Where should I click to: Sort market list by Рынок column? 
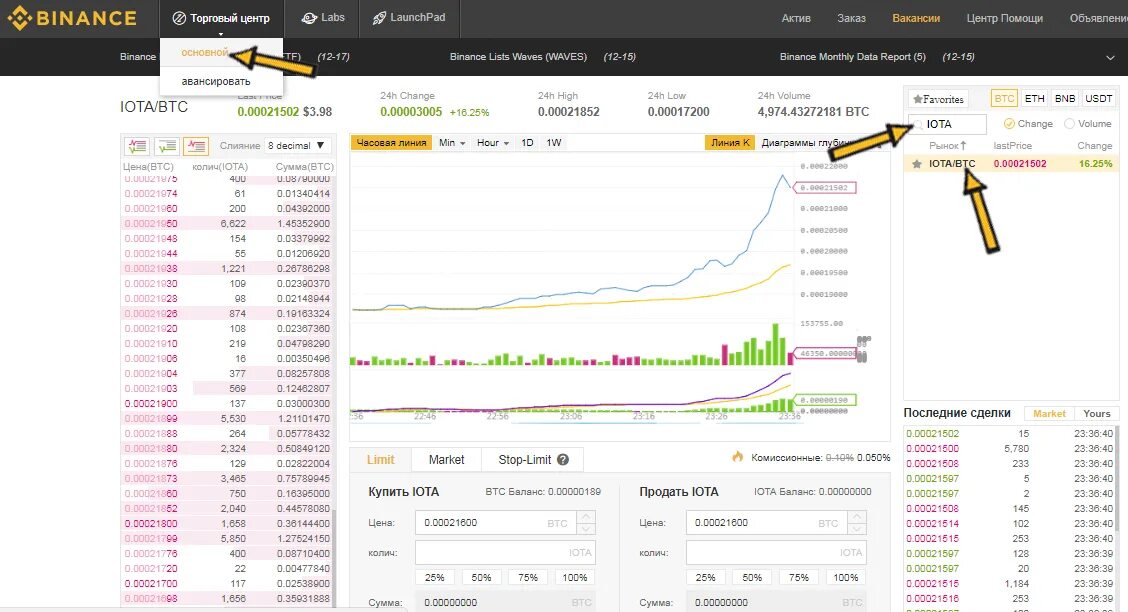pos(947,145)
